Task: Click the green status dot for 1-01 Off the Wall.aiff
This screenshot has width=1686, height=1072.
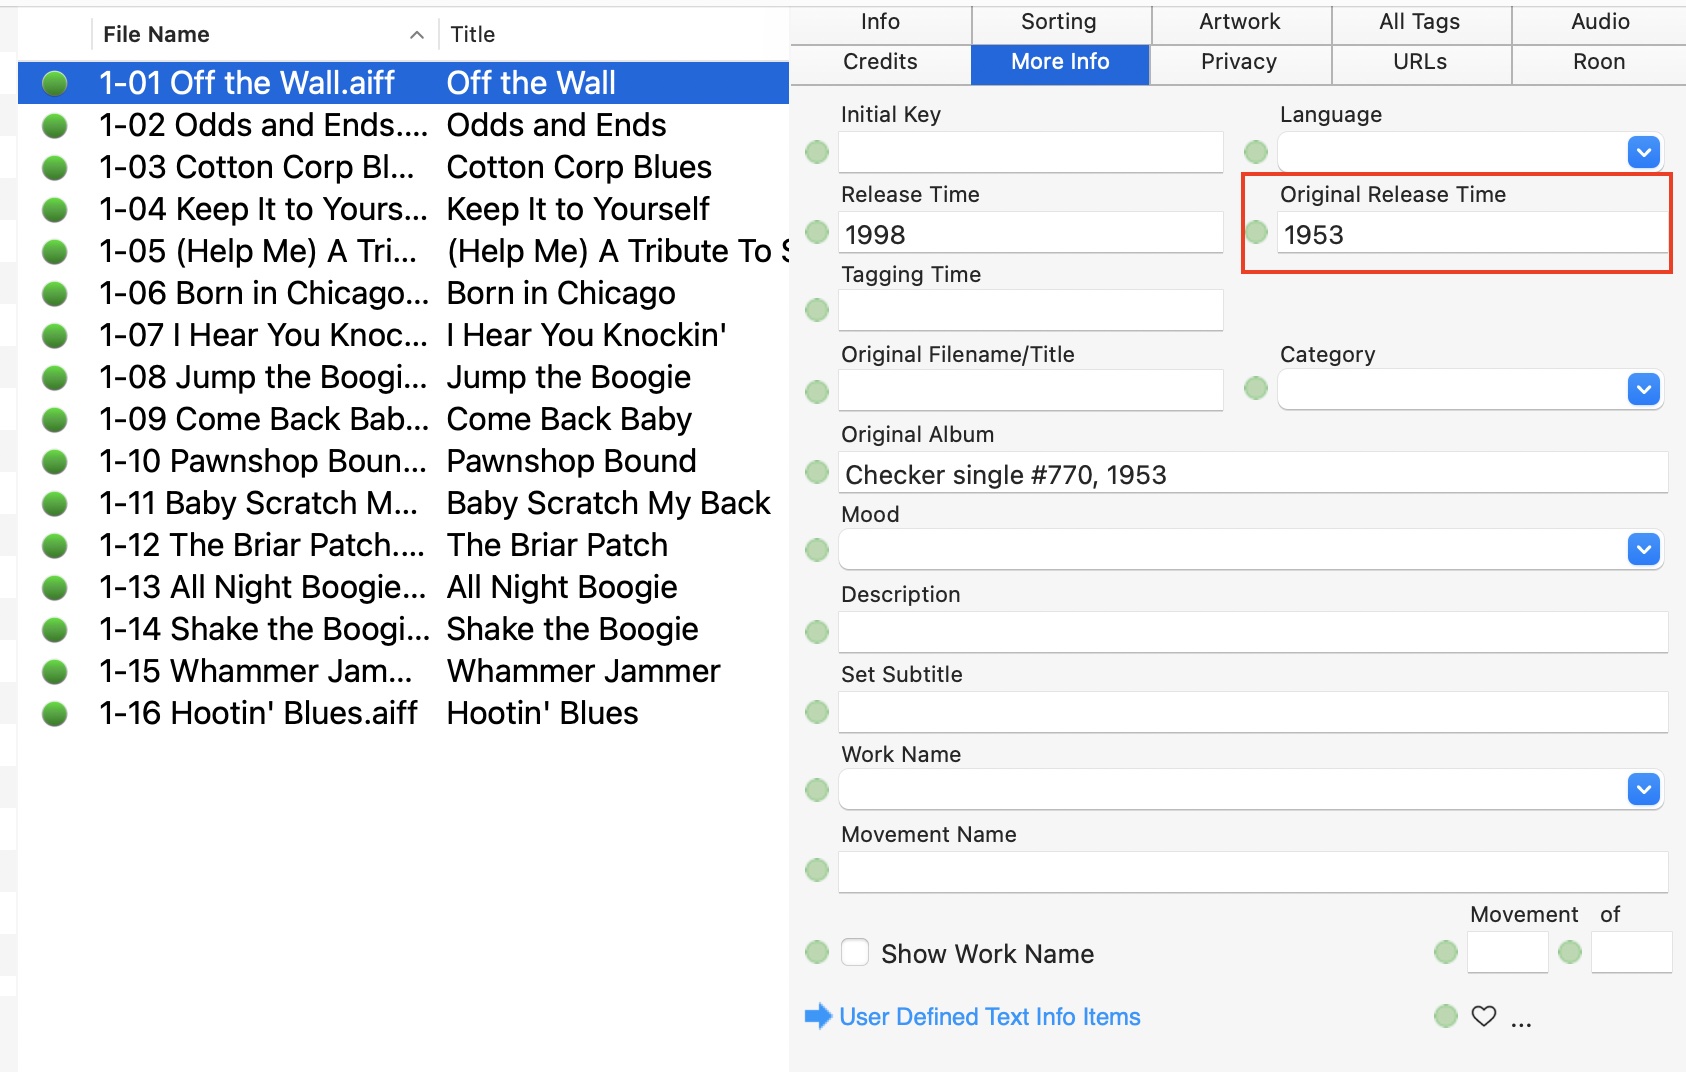Action: 55,83
